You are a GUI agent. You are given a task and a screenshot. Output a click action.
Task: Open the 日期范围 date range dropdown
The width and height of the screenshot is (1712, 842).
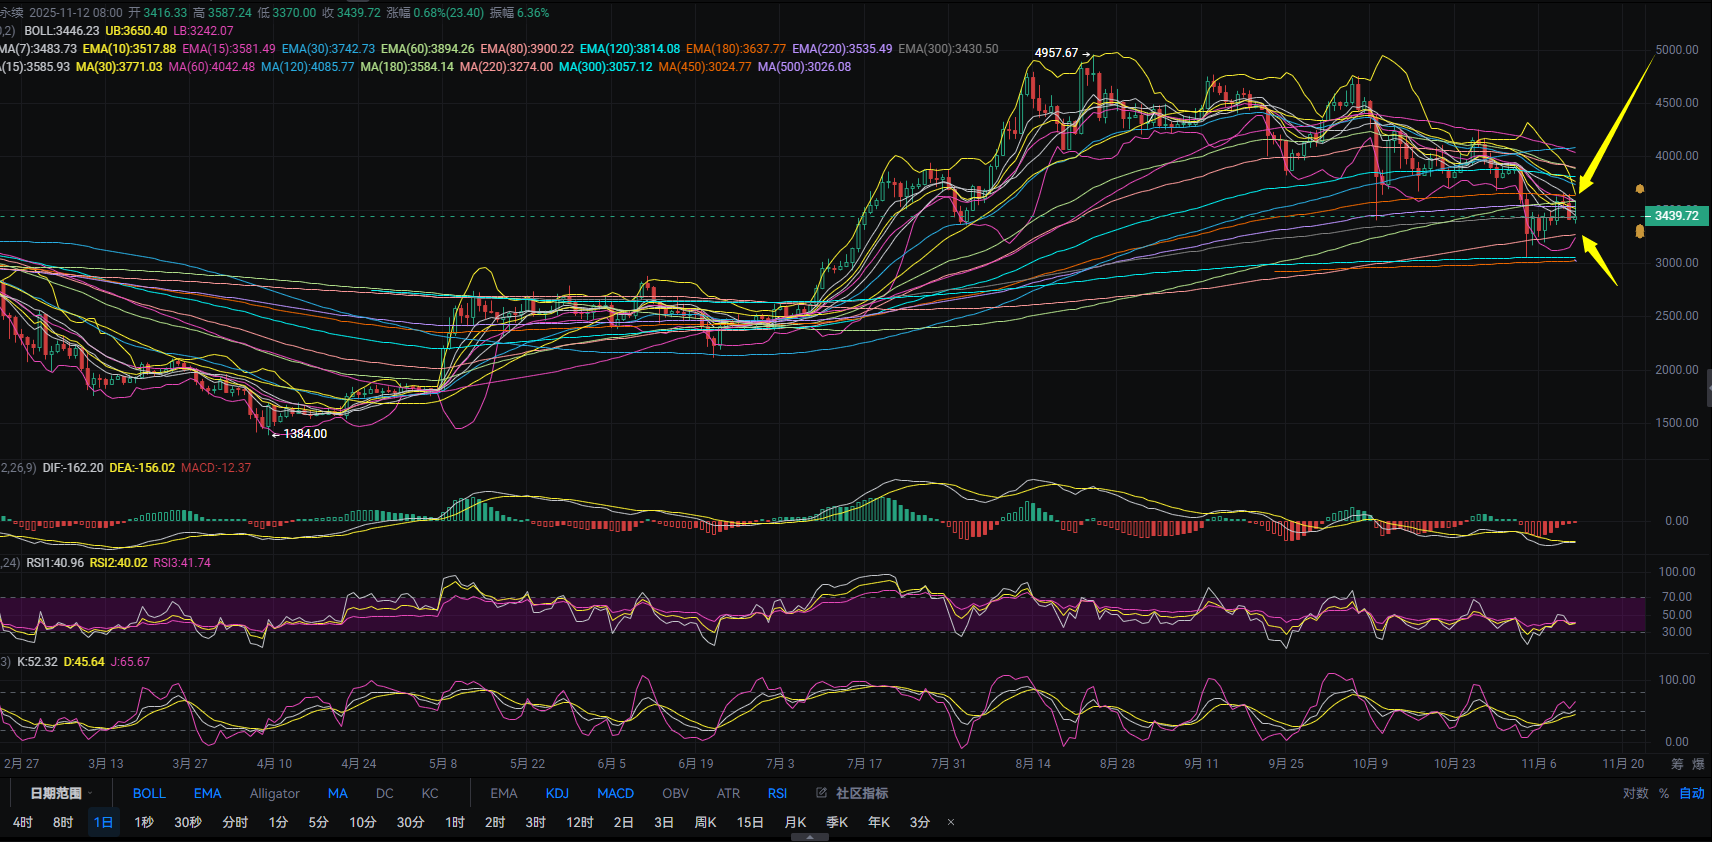(x=60, y=793)
